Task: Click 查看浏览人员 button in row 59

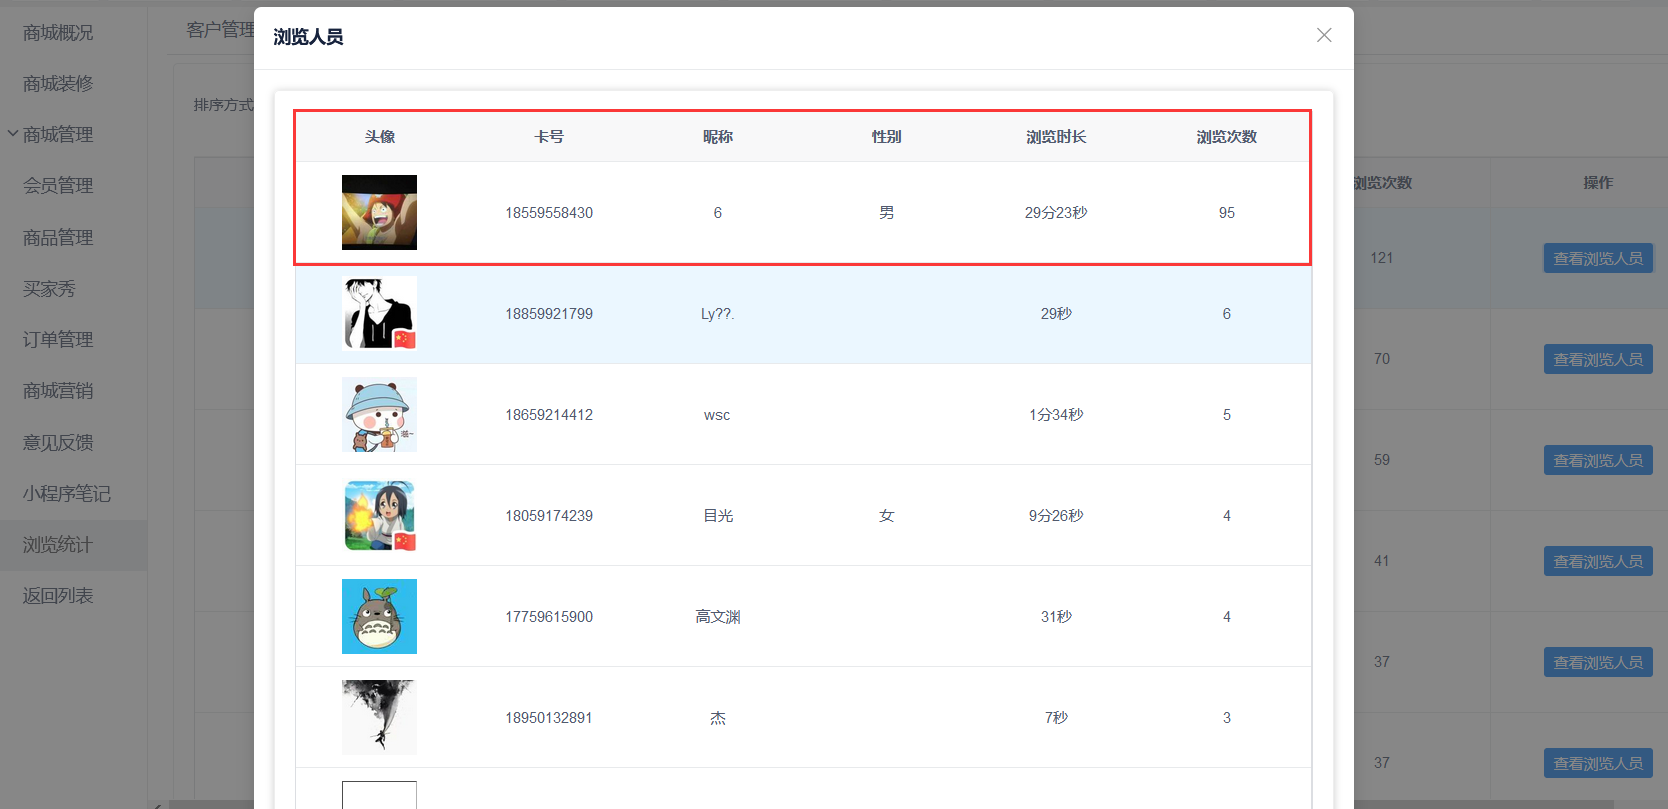Action: tap(1598, 460)
